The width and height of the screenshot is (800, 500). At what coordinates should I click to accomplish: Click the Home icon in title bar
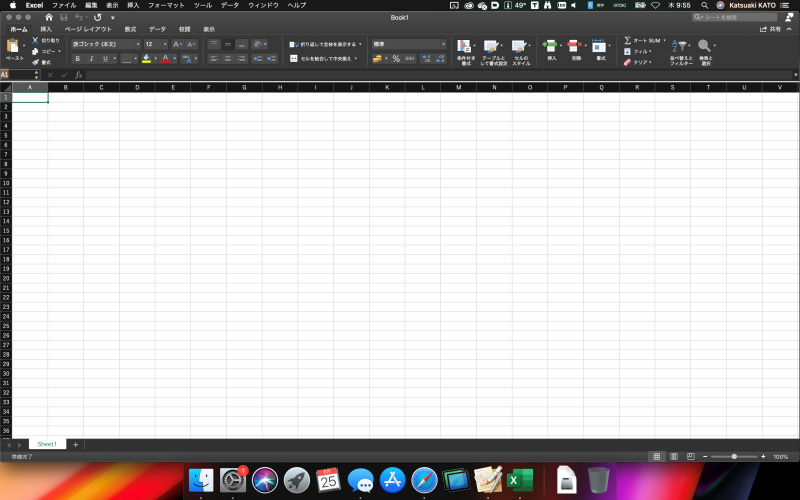pyautogui.click(x=49, y=17)
